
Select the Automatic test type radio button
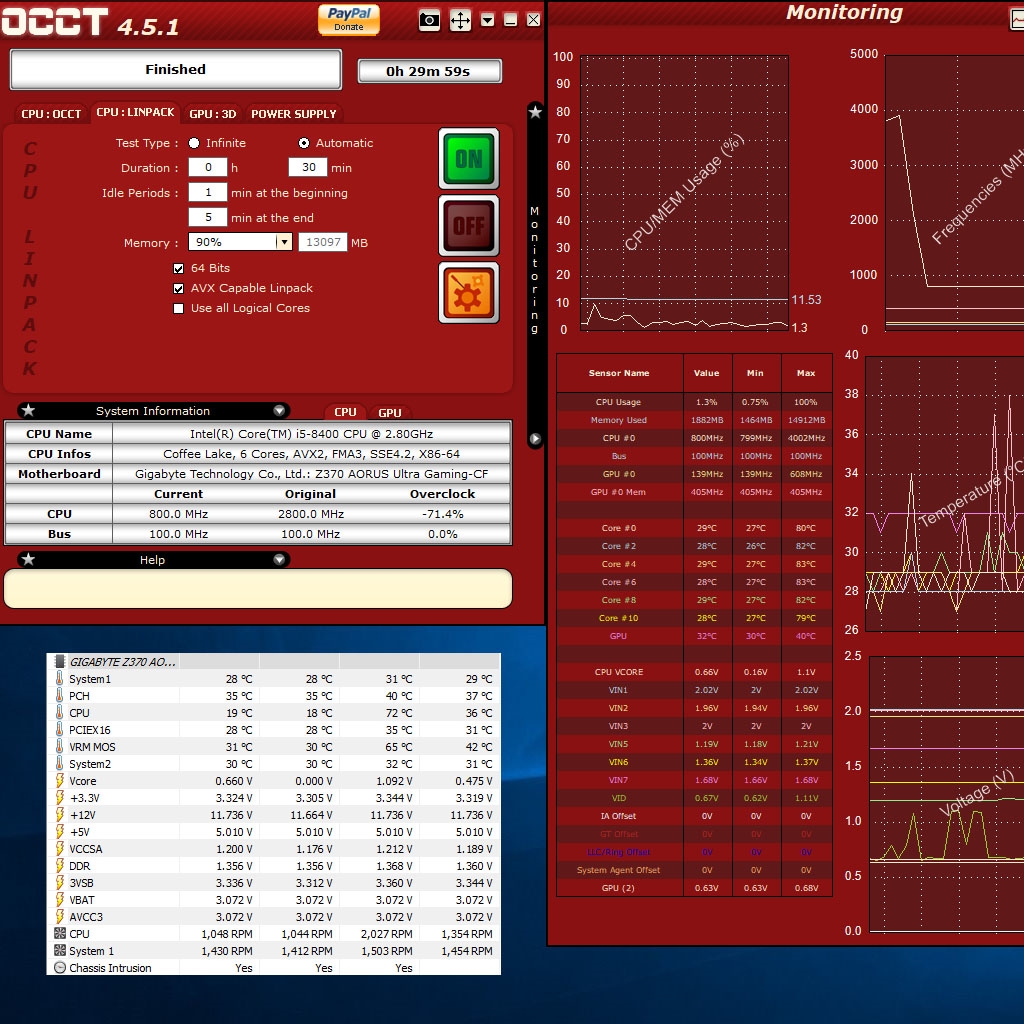pos(304,143)
